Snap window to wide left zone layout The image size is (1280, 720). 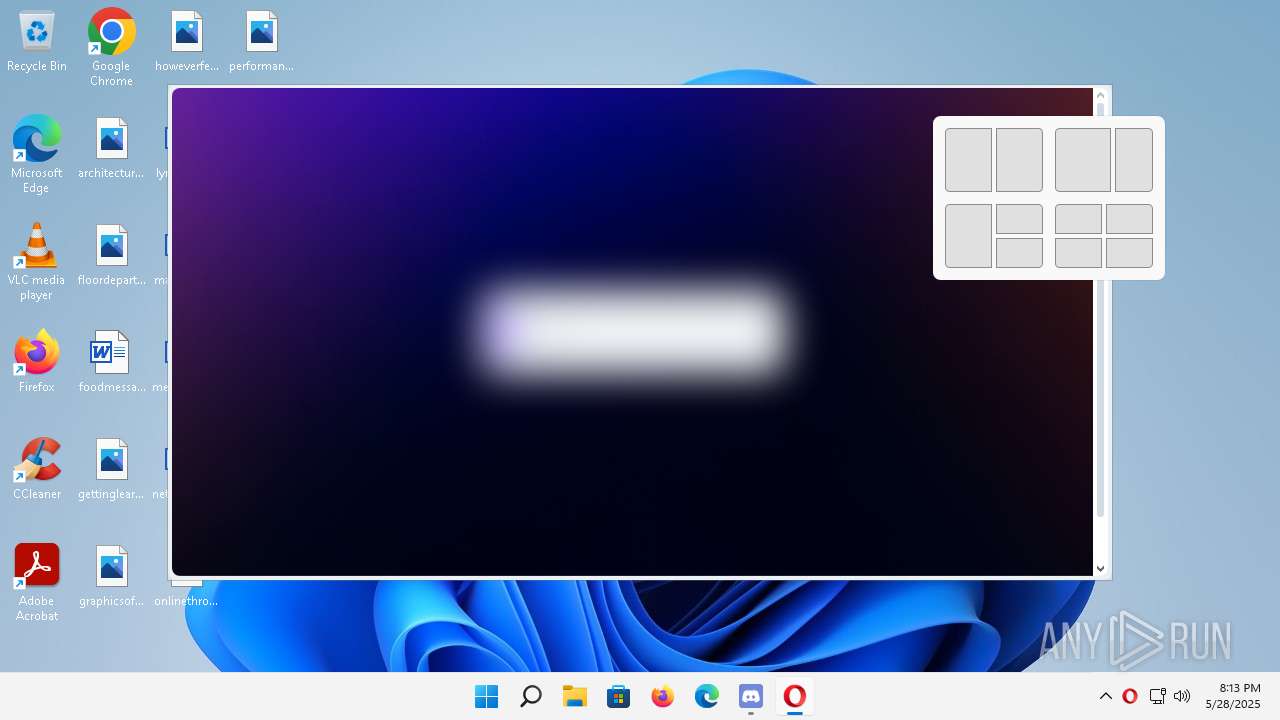click(x=1083, y=160)
